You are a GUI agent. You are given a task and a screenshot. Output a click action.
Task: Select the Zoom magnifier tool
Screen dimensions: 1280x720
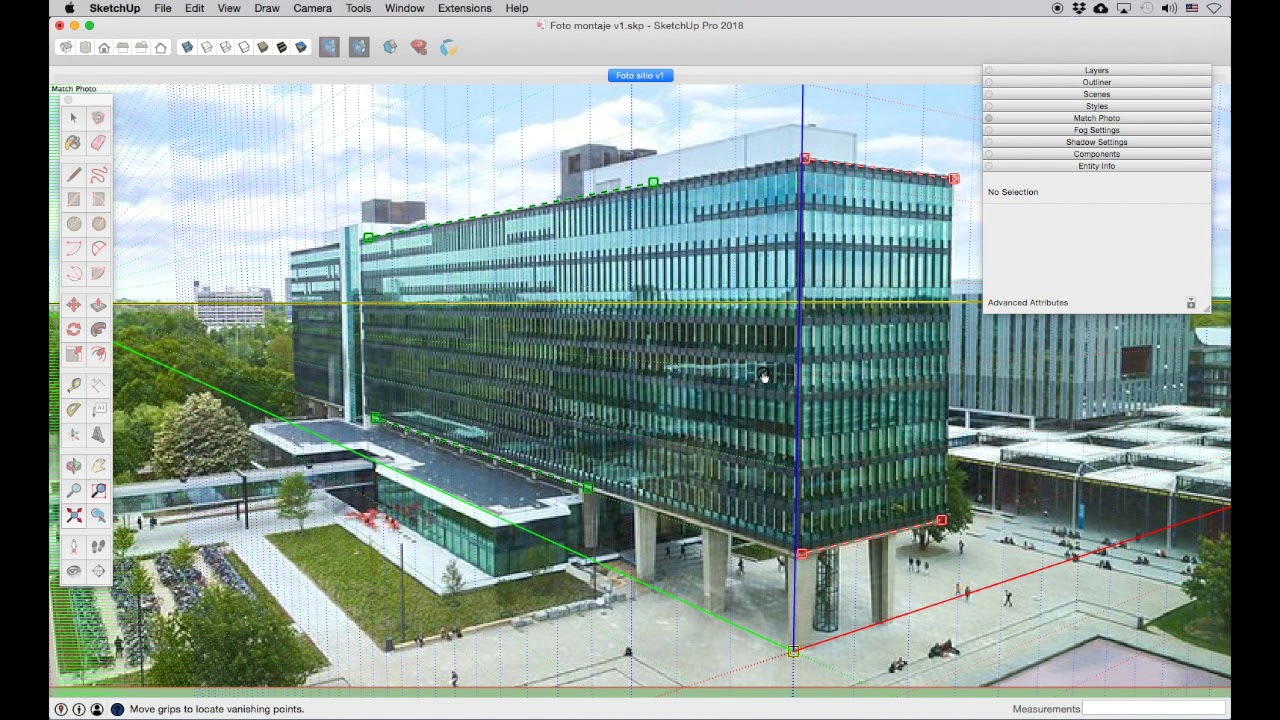[x=73, y=491]
